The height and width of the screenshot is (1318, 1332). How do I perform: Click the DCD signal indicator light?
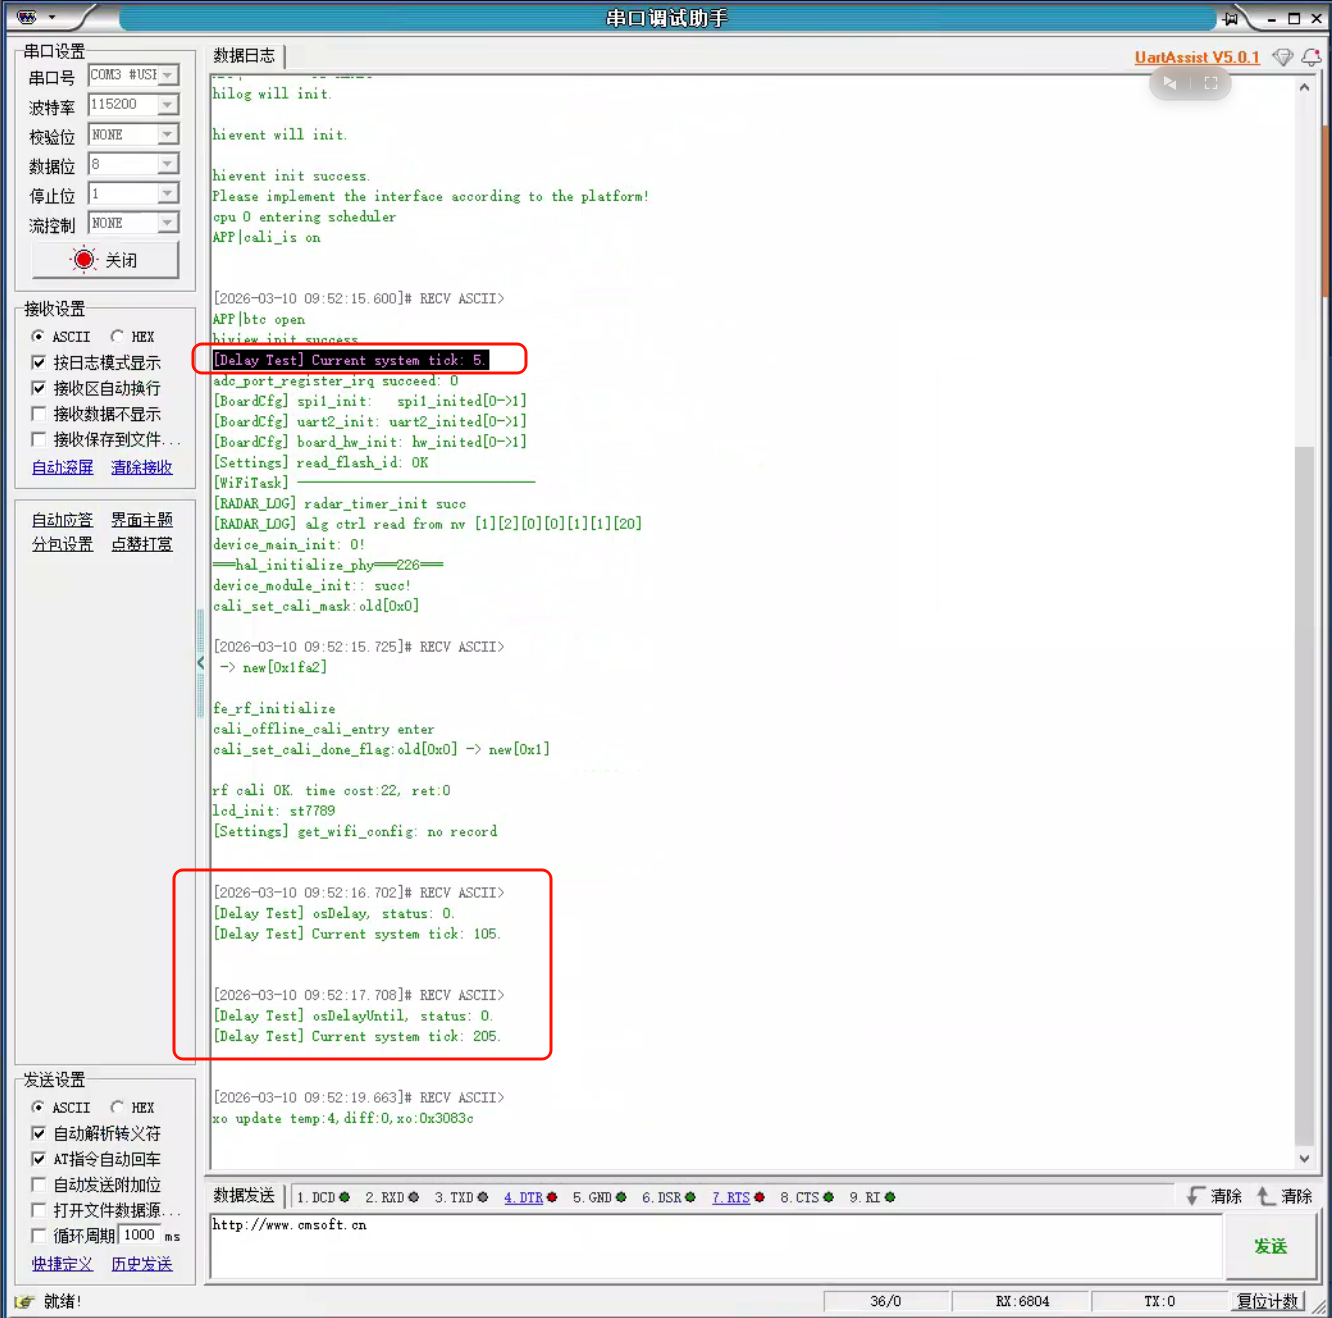coord(345,1197)
